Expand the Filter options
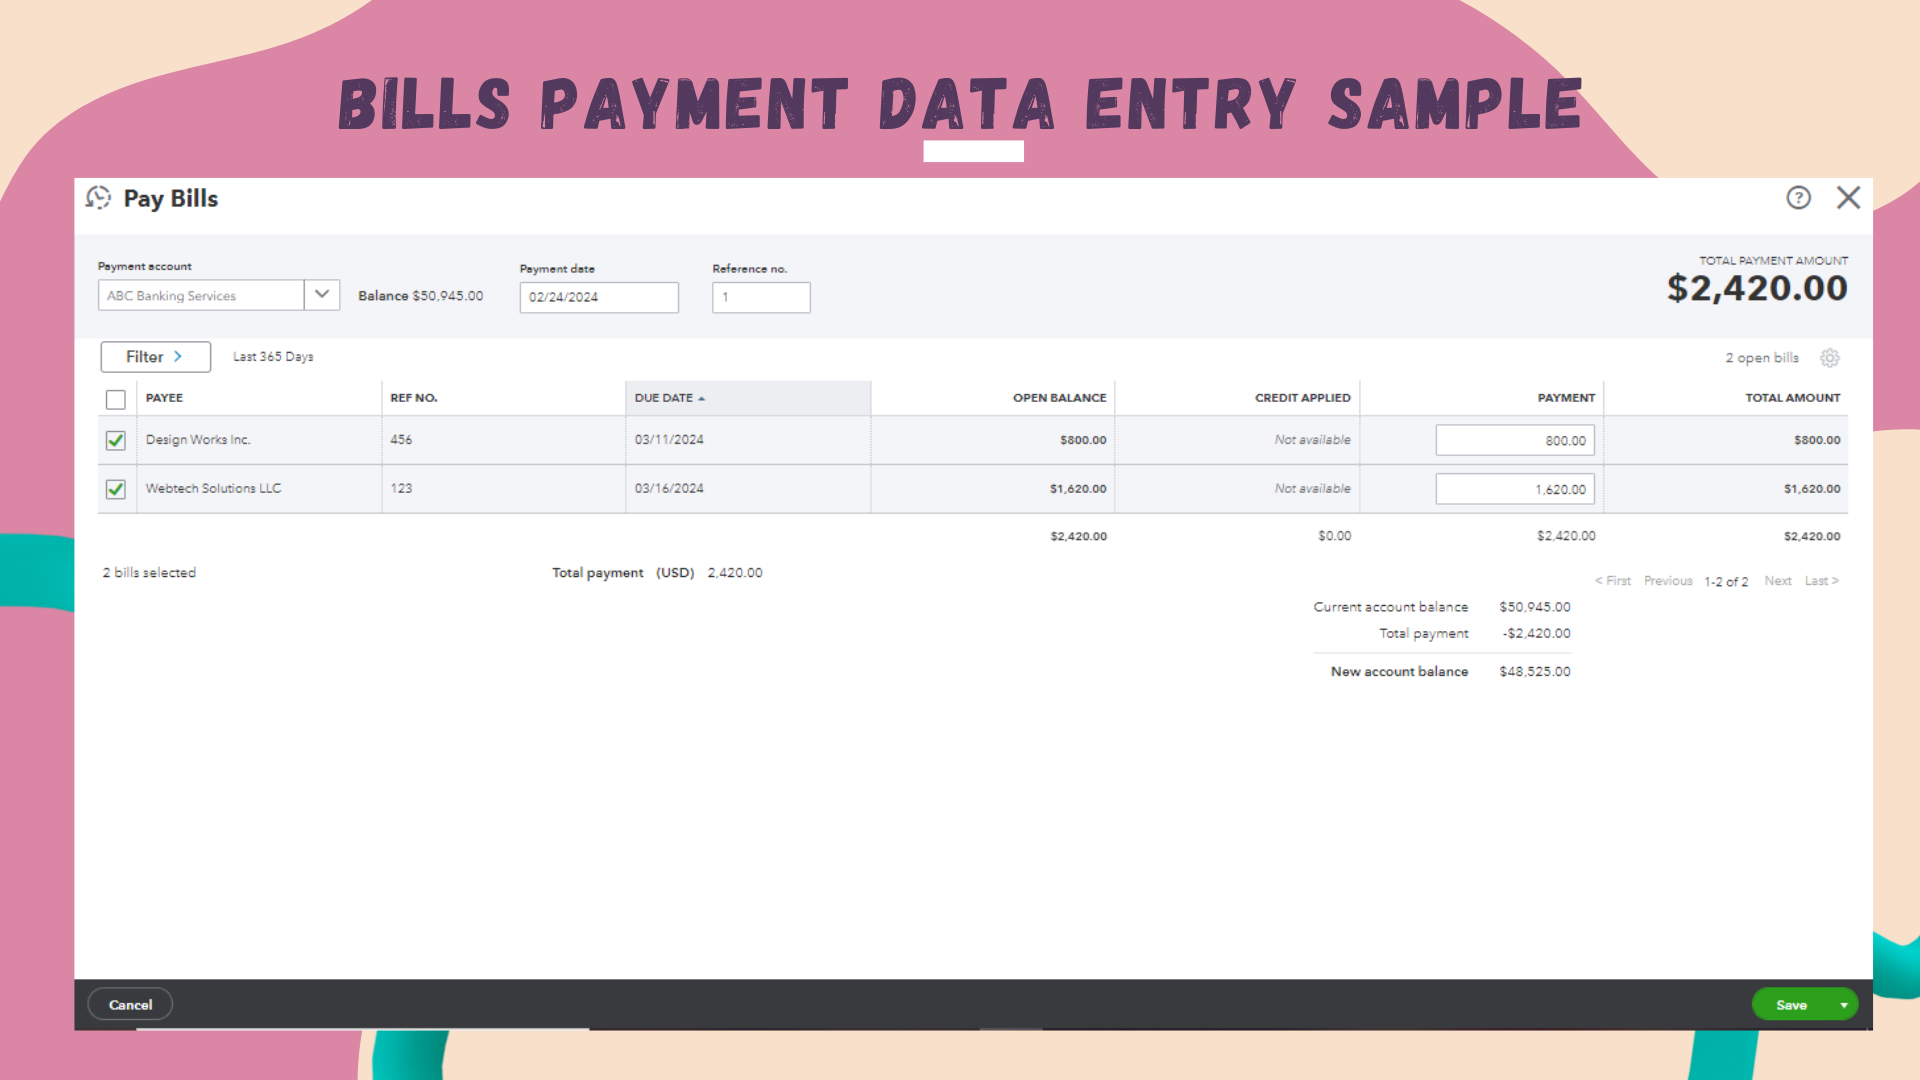The image size is (1920, 1080). click(155, 357)
